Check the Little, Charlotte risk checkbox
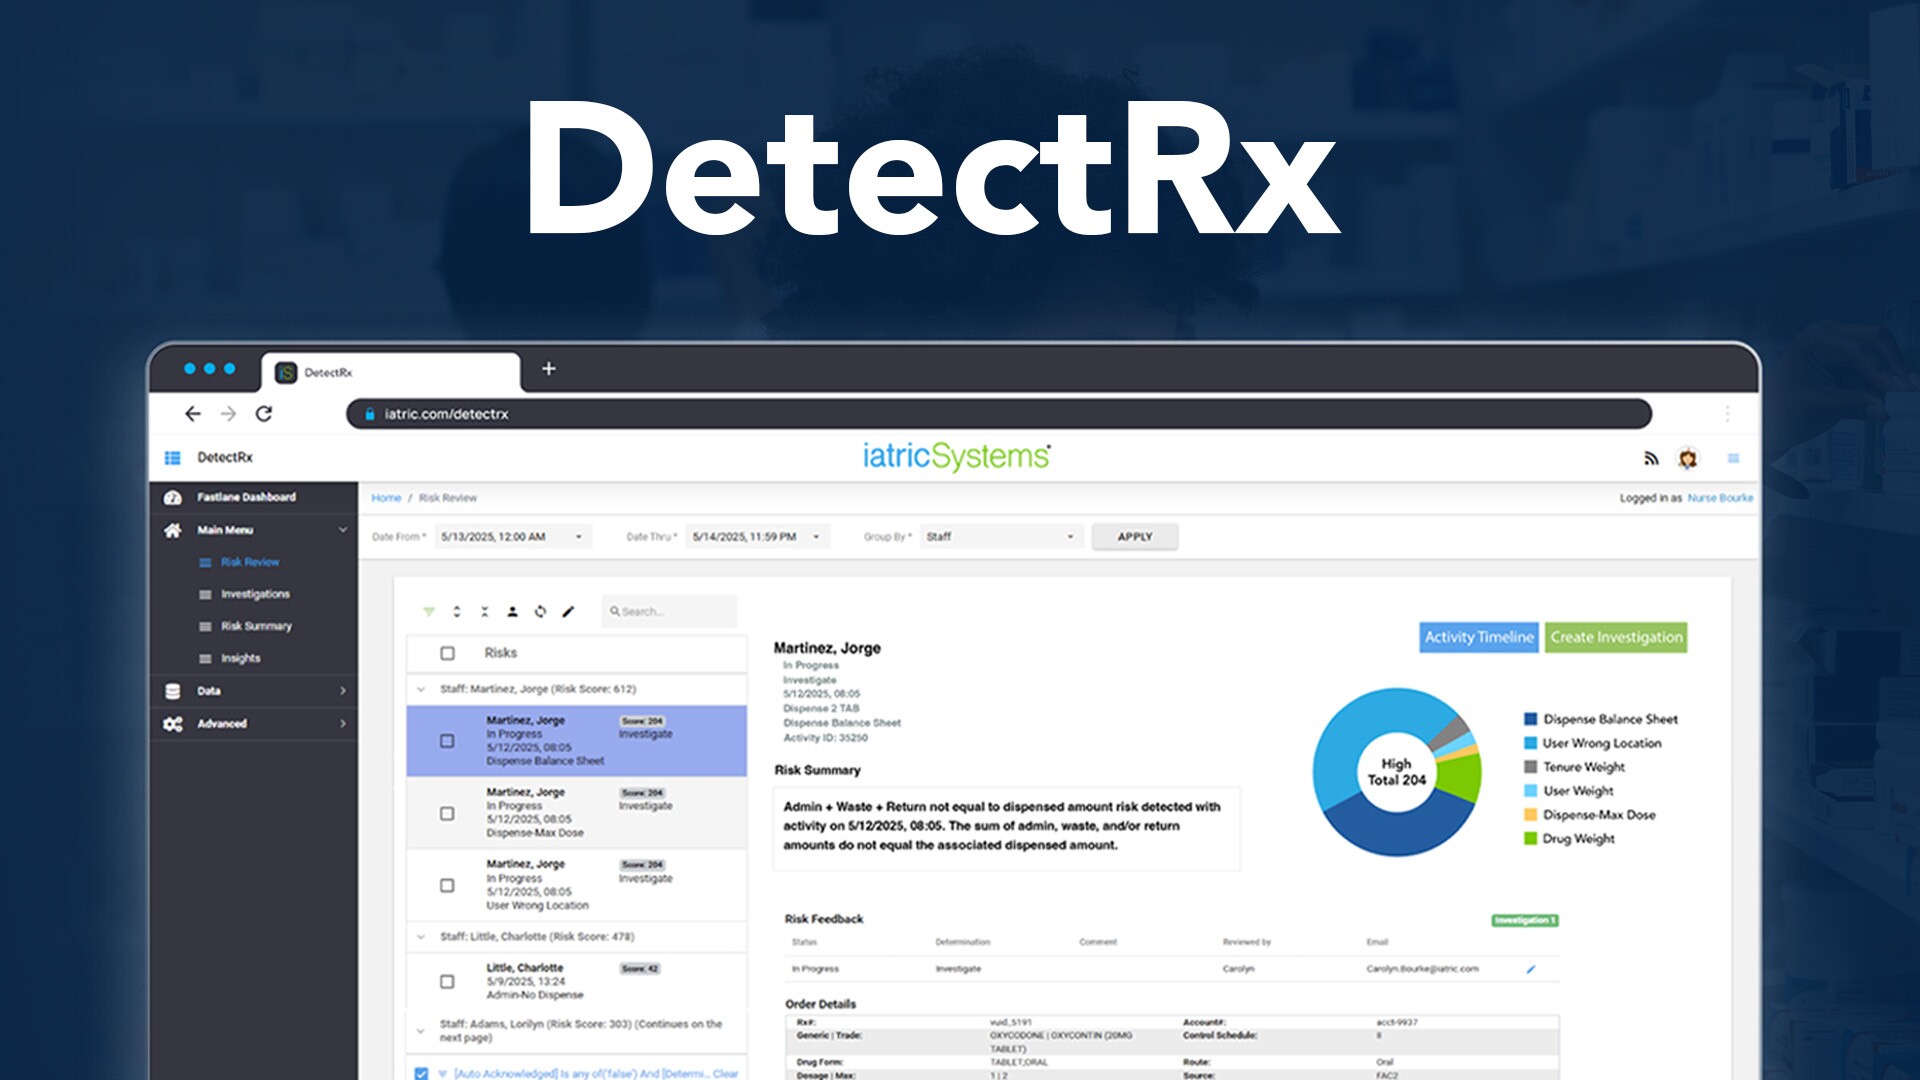 [x=447, y=982]
